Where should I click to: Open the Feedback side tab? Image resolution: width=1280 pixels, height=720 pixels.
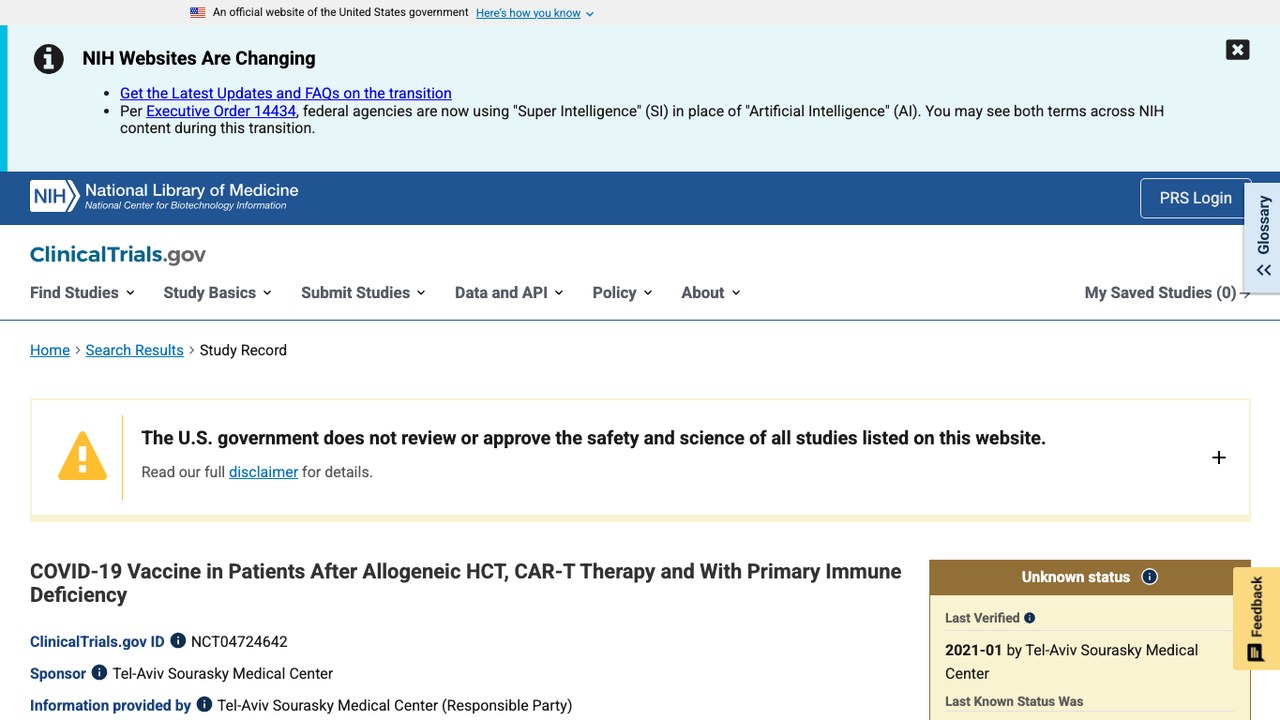1256,618
